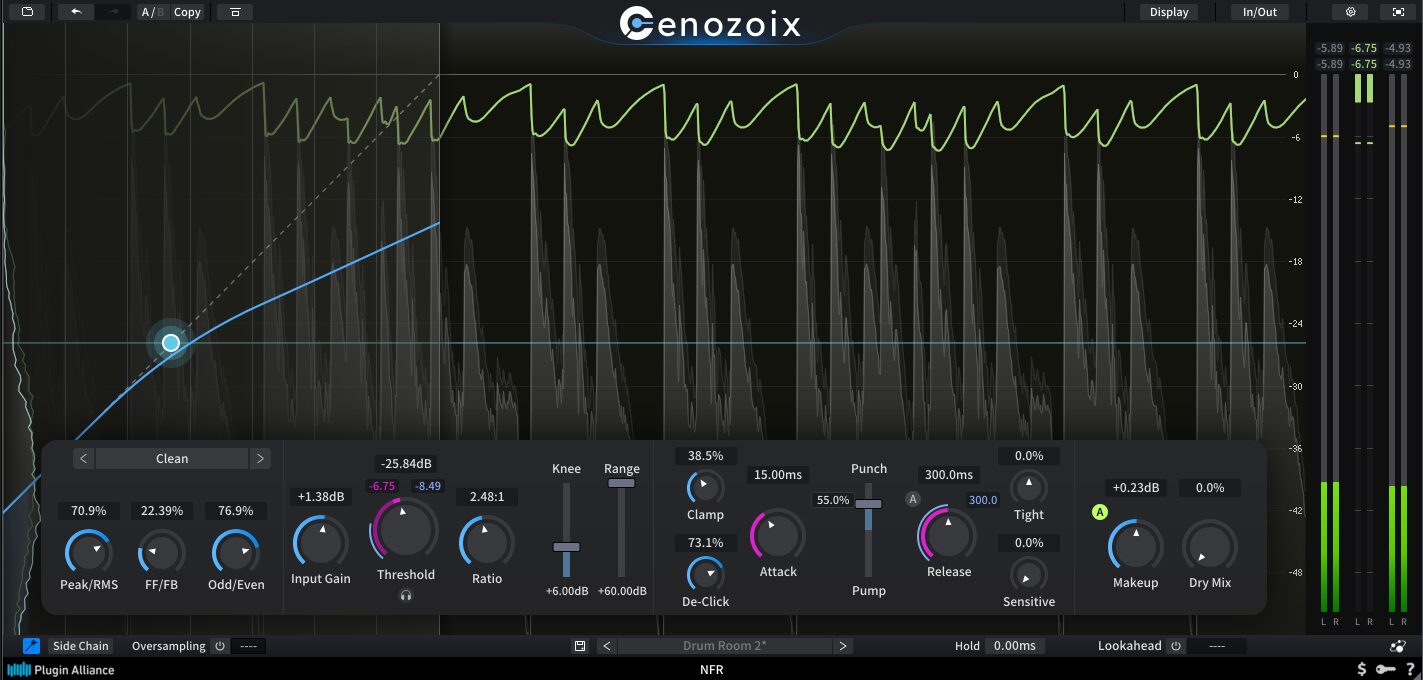Viewport: 1423px width, 680px height.
Task: Click the threshold handle on the curve
Action: tap(171, 343)
